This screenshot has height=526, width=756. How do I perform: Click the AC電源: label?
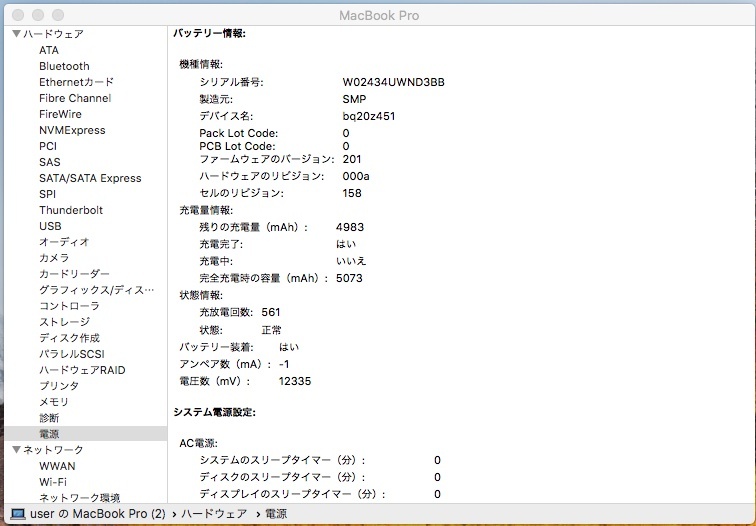point(199,443)
